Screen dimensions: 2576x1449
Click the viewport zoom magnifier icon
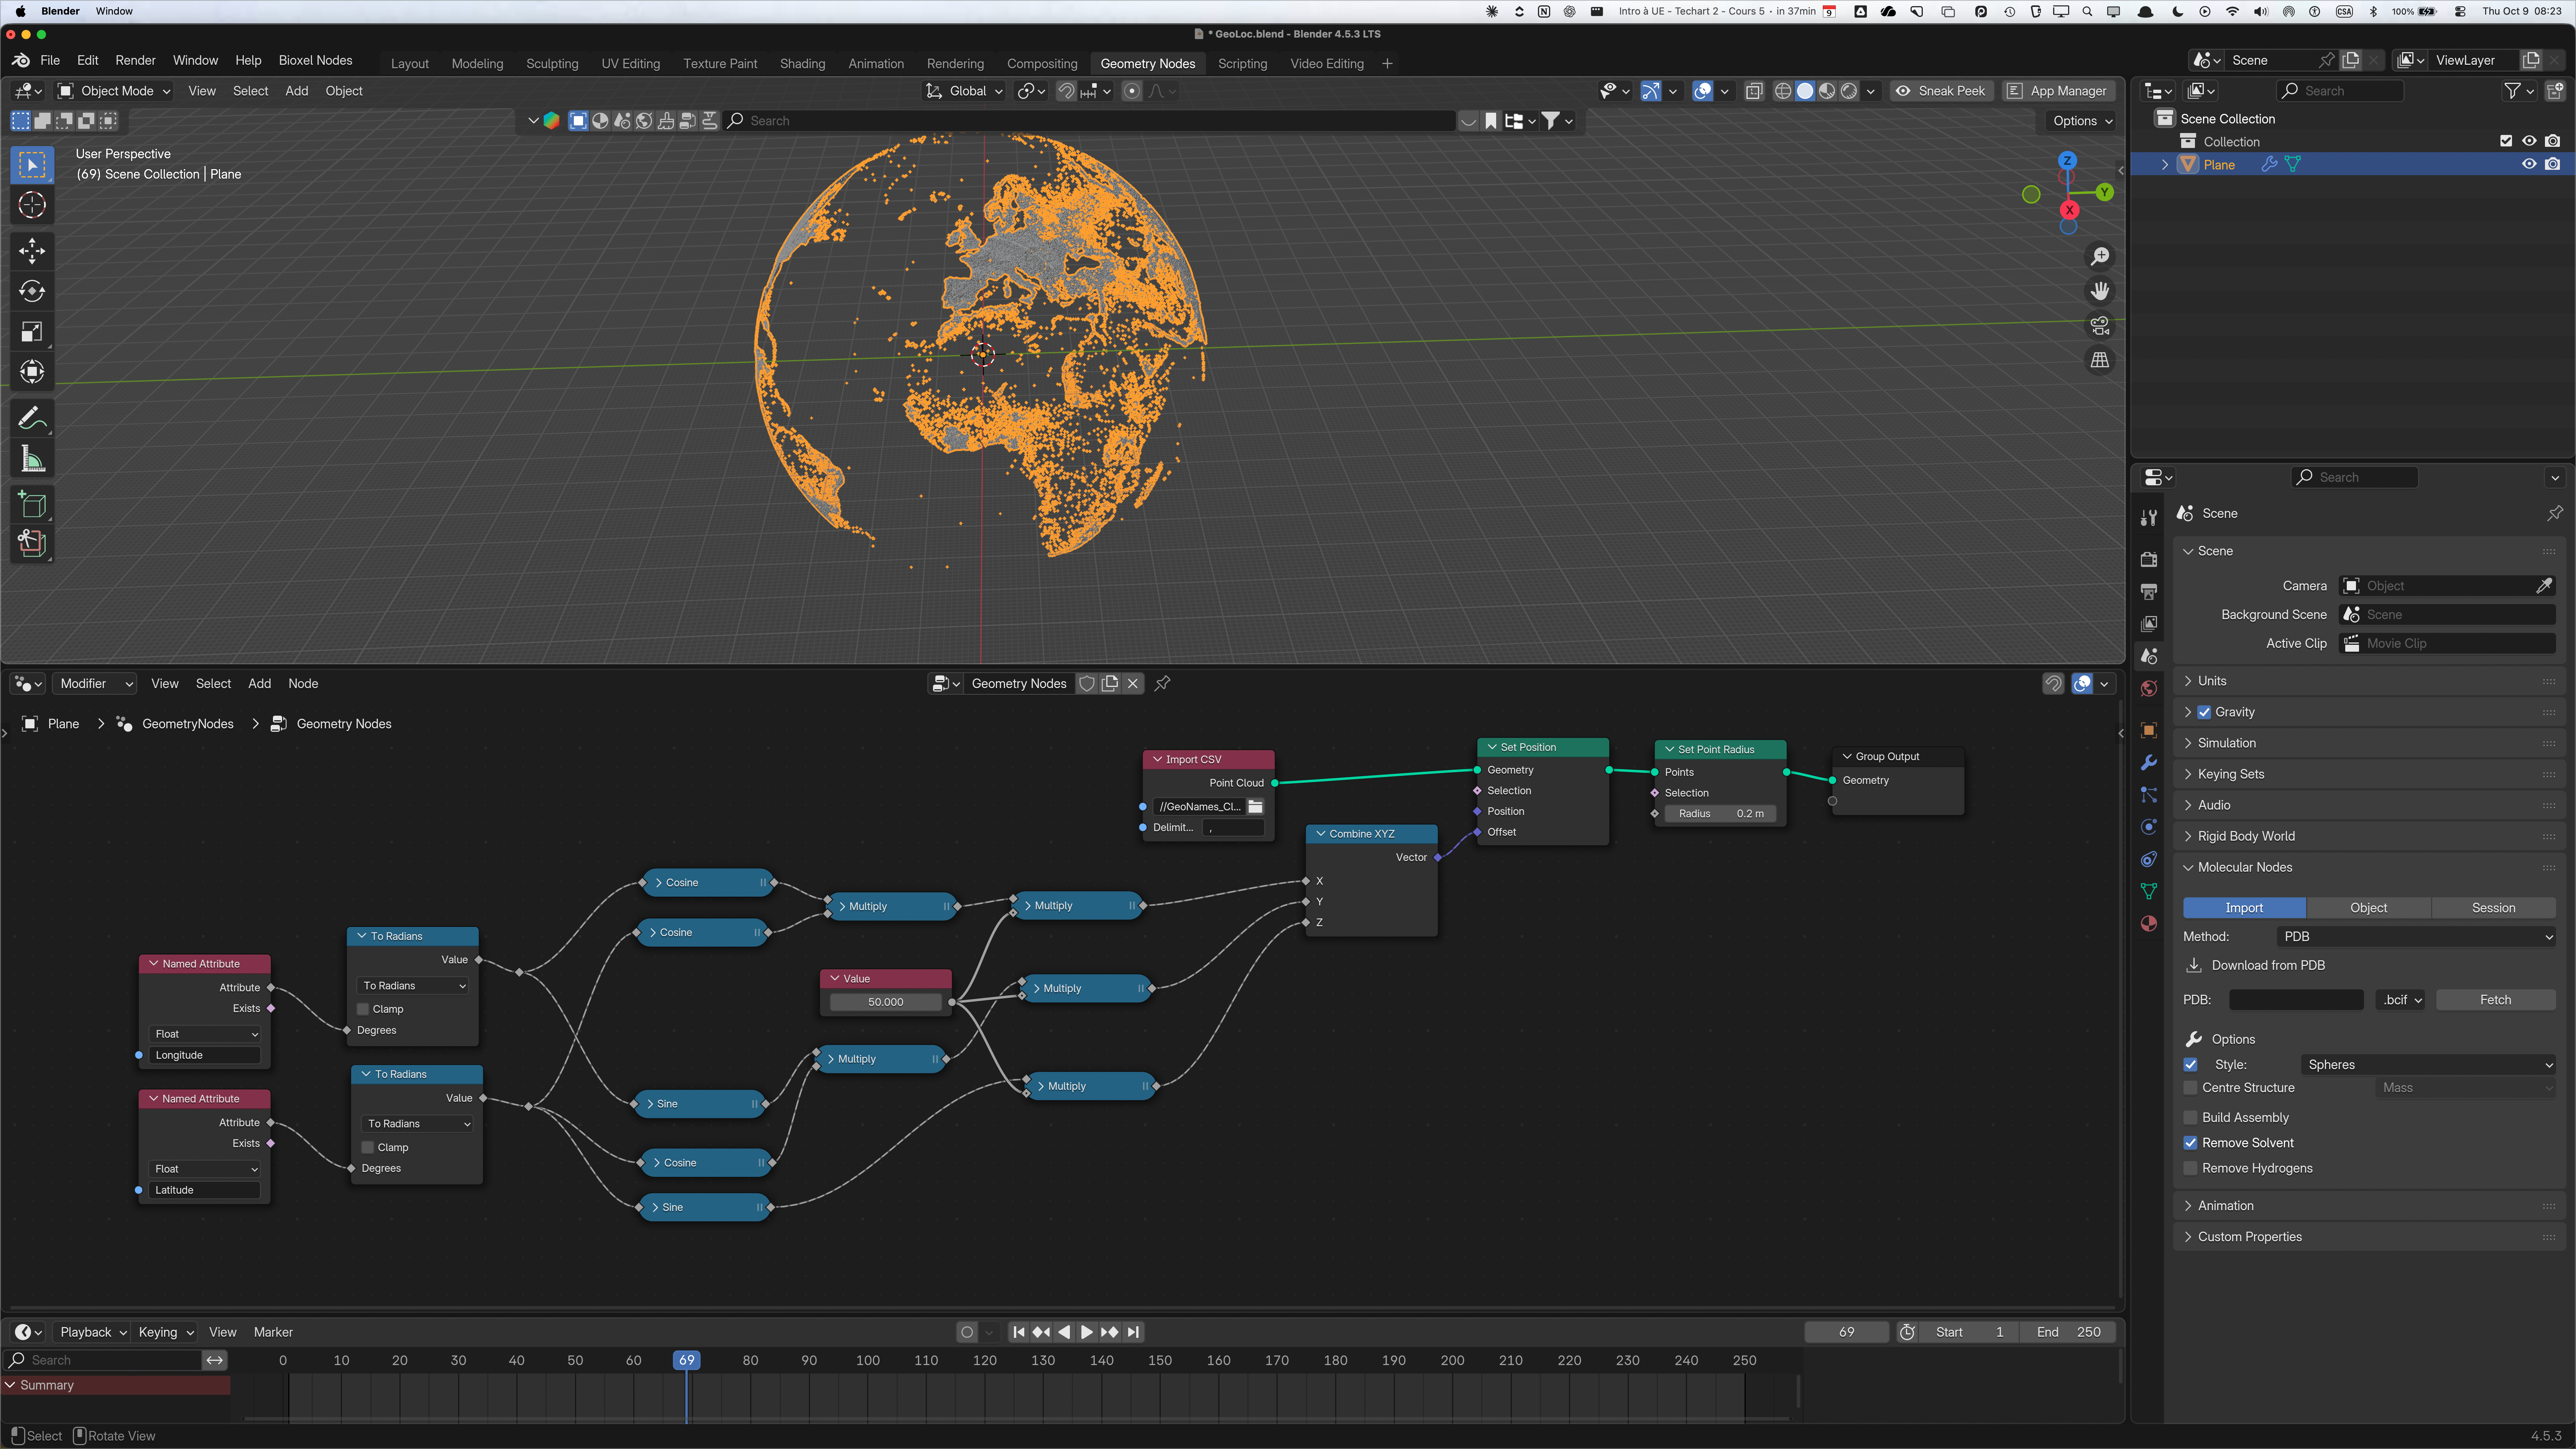coord(2100,257)
